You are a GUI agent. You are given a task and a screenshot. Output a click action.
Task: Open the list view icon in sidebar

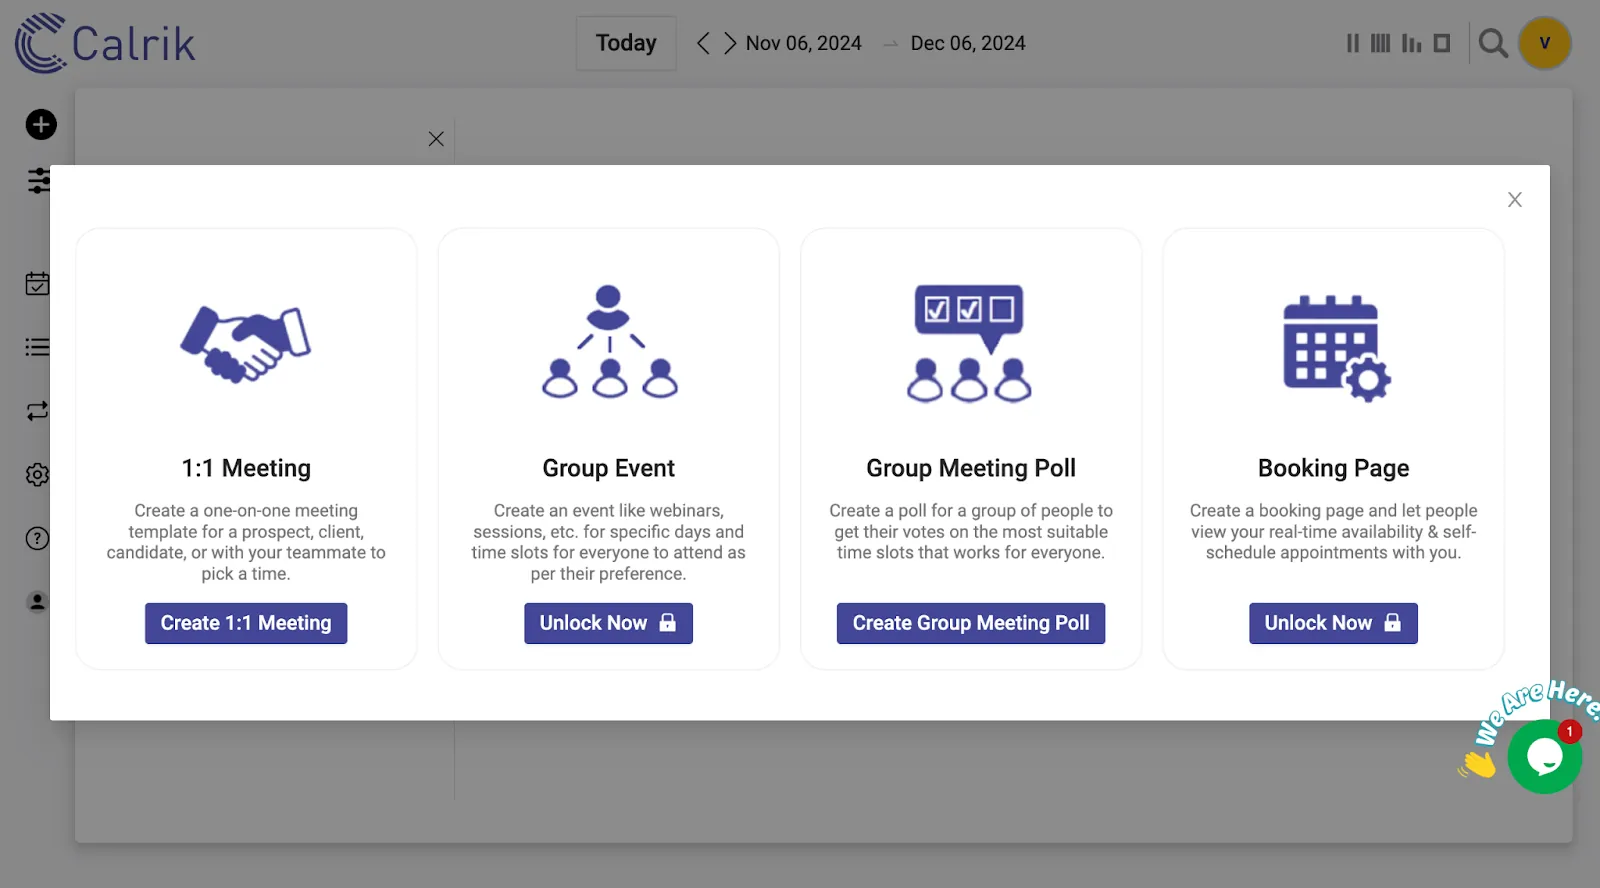pos(37,347)
